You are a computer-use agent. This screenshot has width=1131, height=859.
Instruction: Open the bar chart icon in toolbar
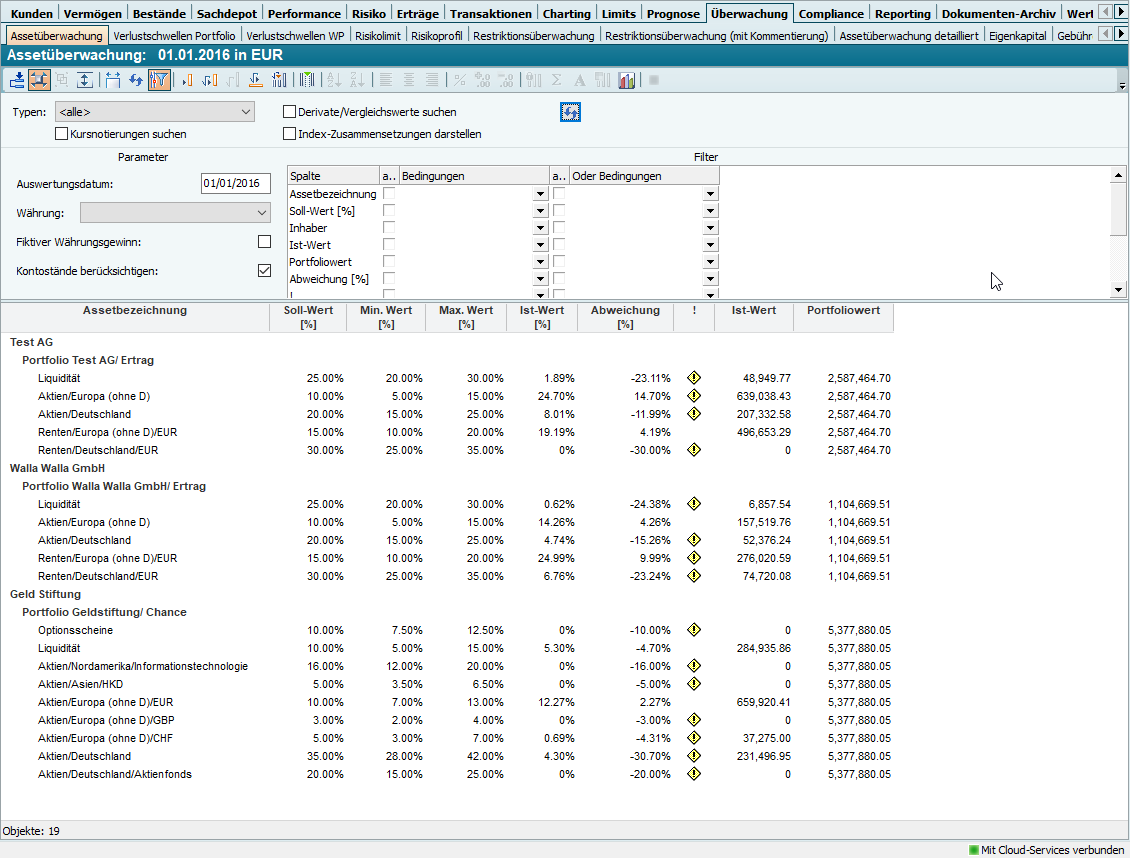(x=627, y=80)
